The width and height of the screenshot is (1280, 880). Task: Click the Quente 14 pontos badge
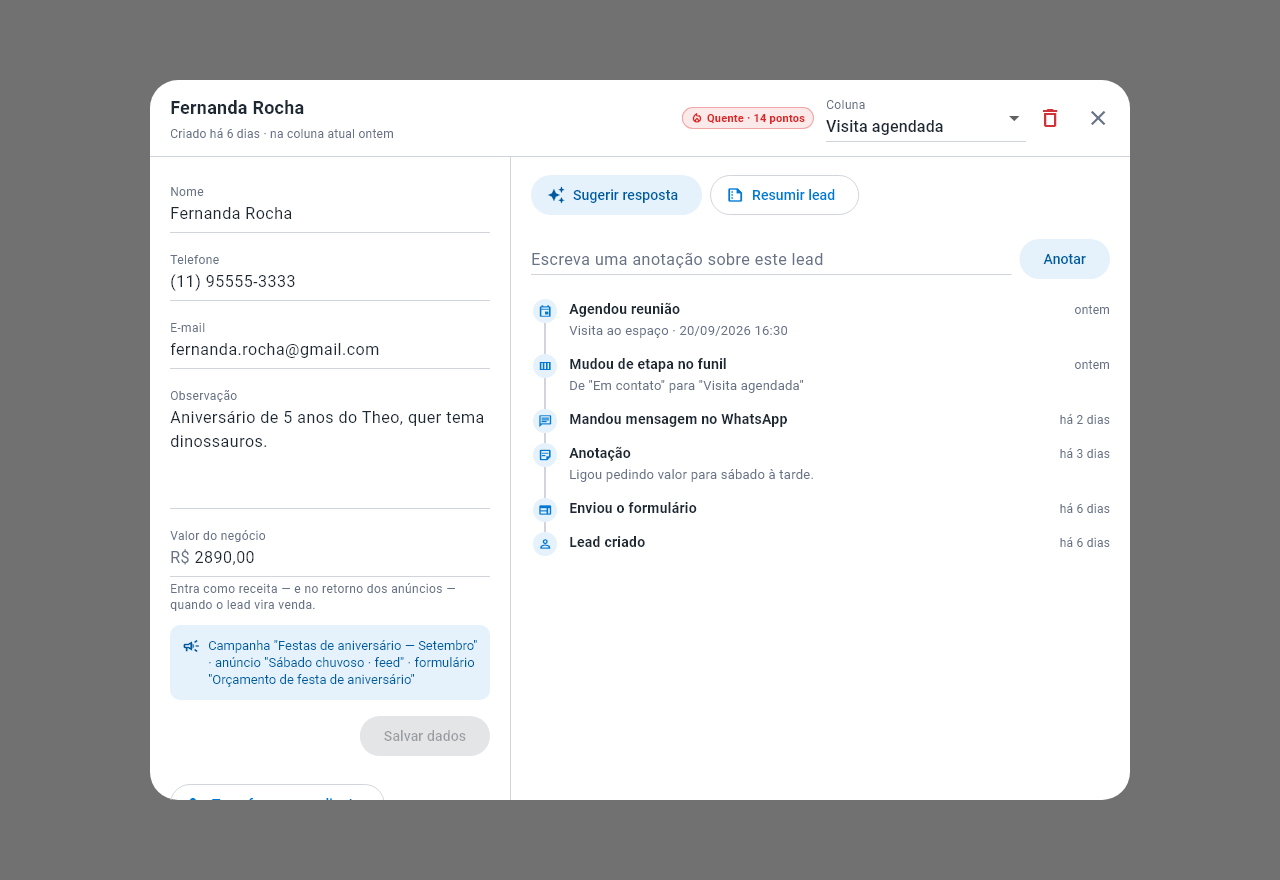click(x=748, y=118)
